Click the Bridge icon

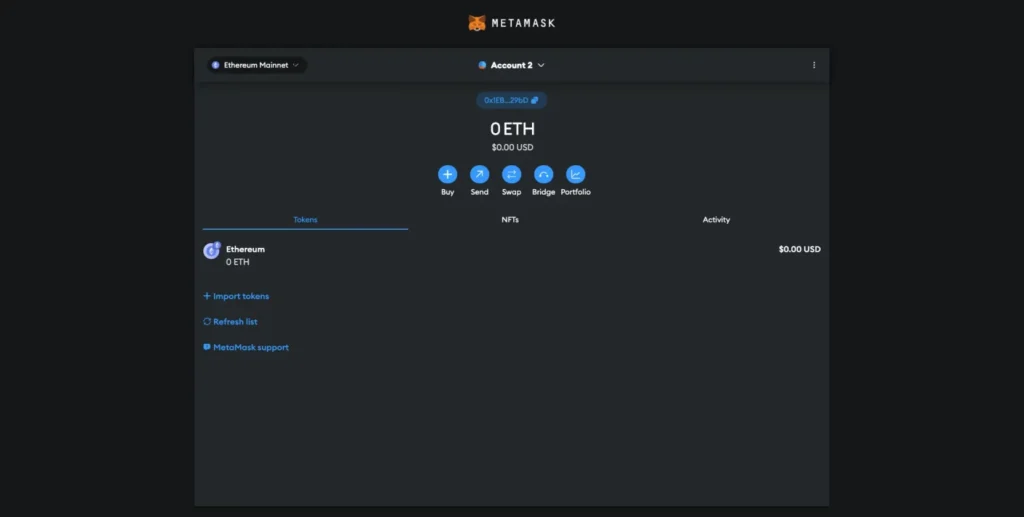[543, 174]
